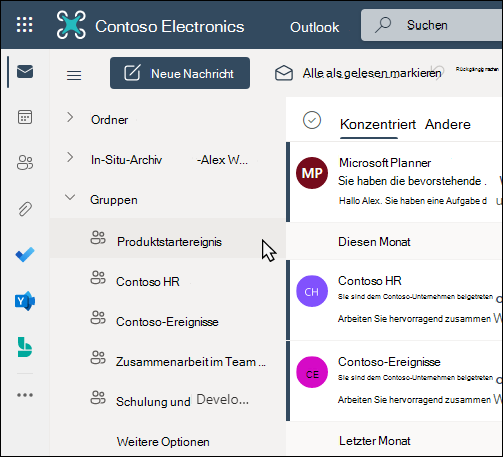Toggle the hamburger navigation pane button
Image resolution: width=503 pixels, height=457 pixels.
pos(74,75)
